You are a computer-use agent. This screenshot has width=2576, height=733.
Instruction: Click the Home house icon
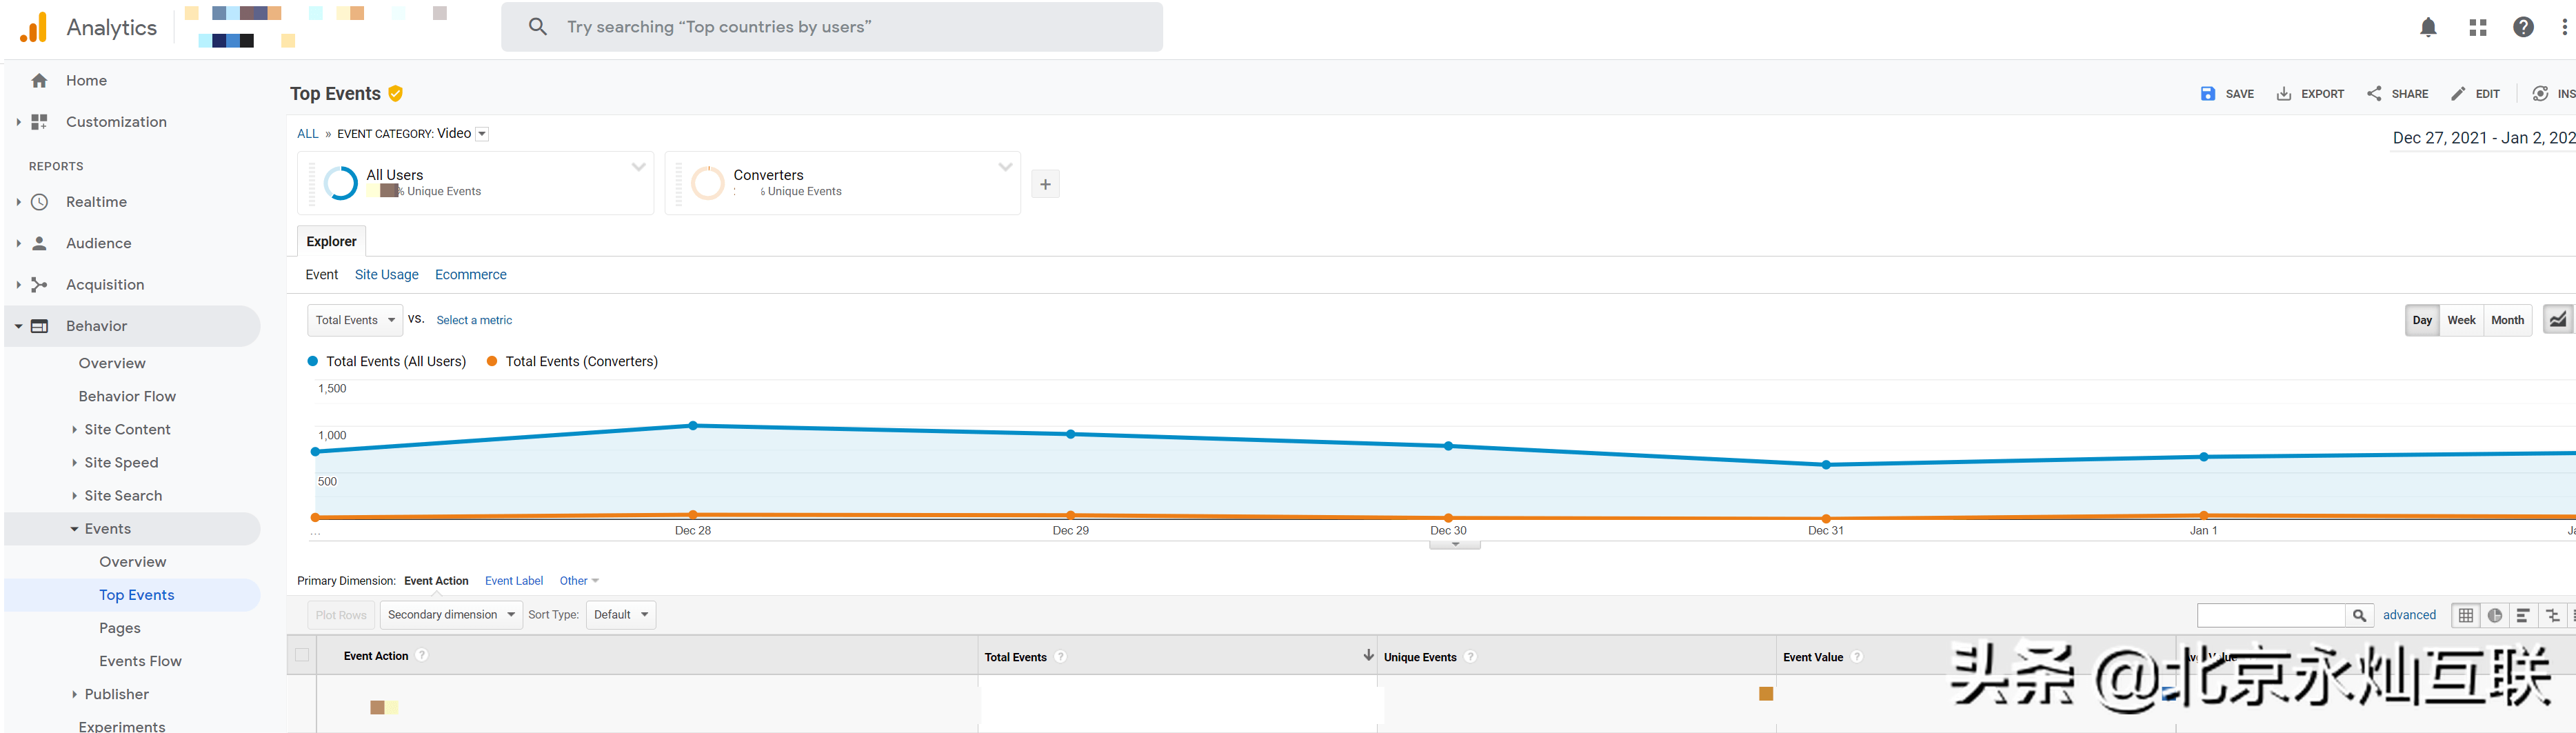pos(39,81)
